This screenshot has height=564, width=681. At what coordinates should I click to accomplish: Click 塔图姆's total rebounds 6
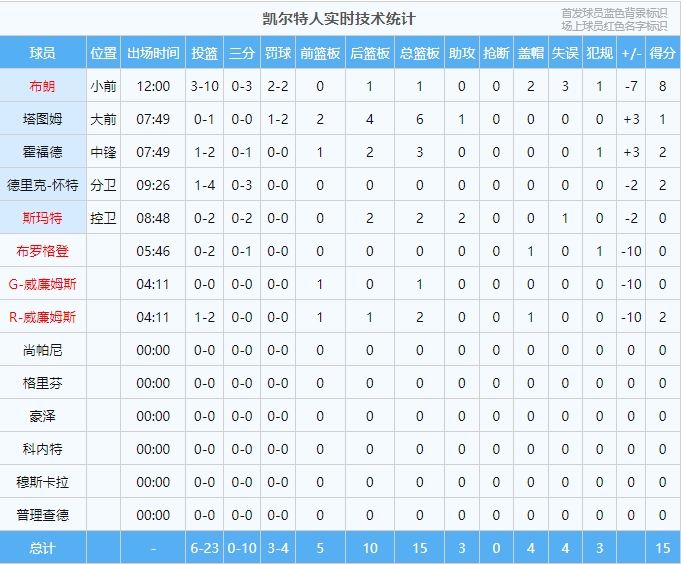click(x=420, y=119)
